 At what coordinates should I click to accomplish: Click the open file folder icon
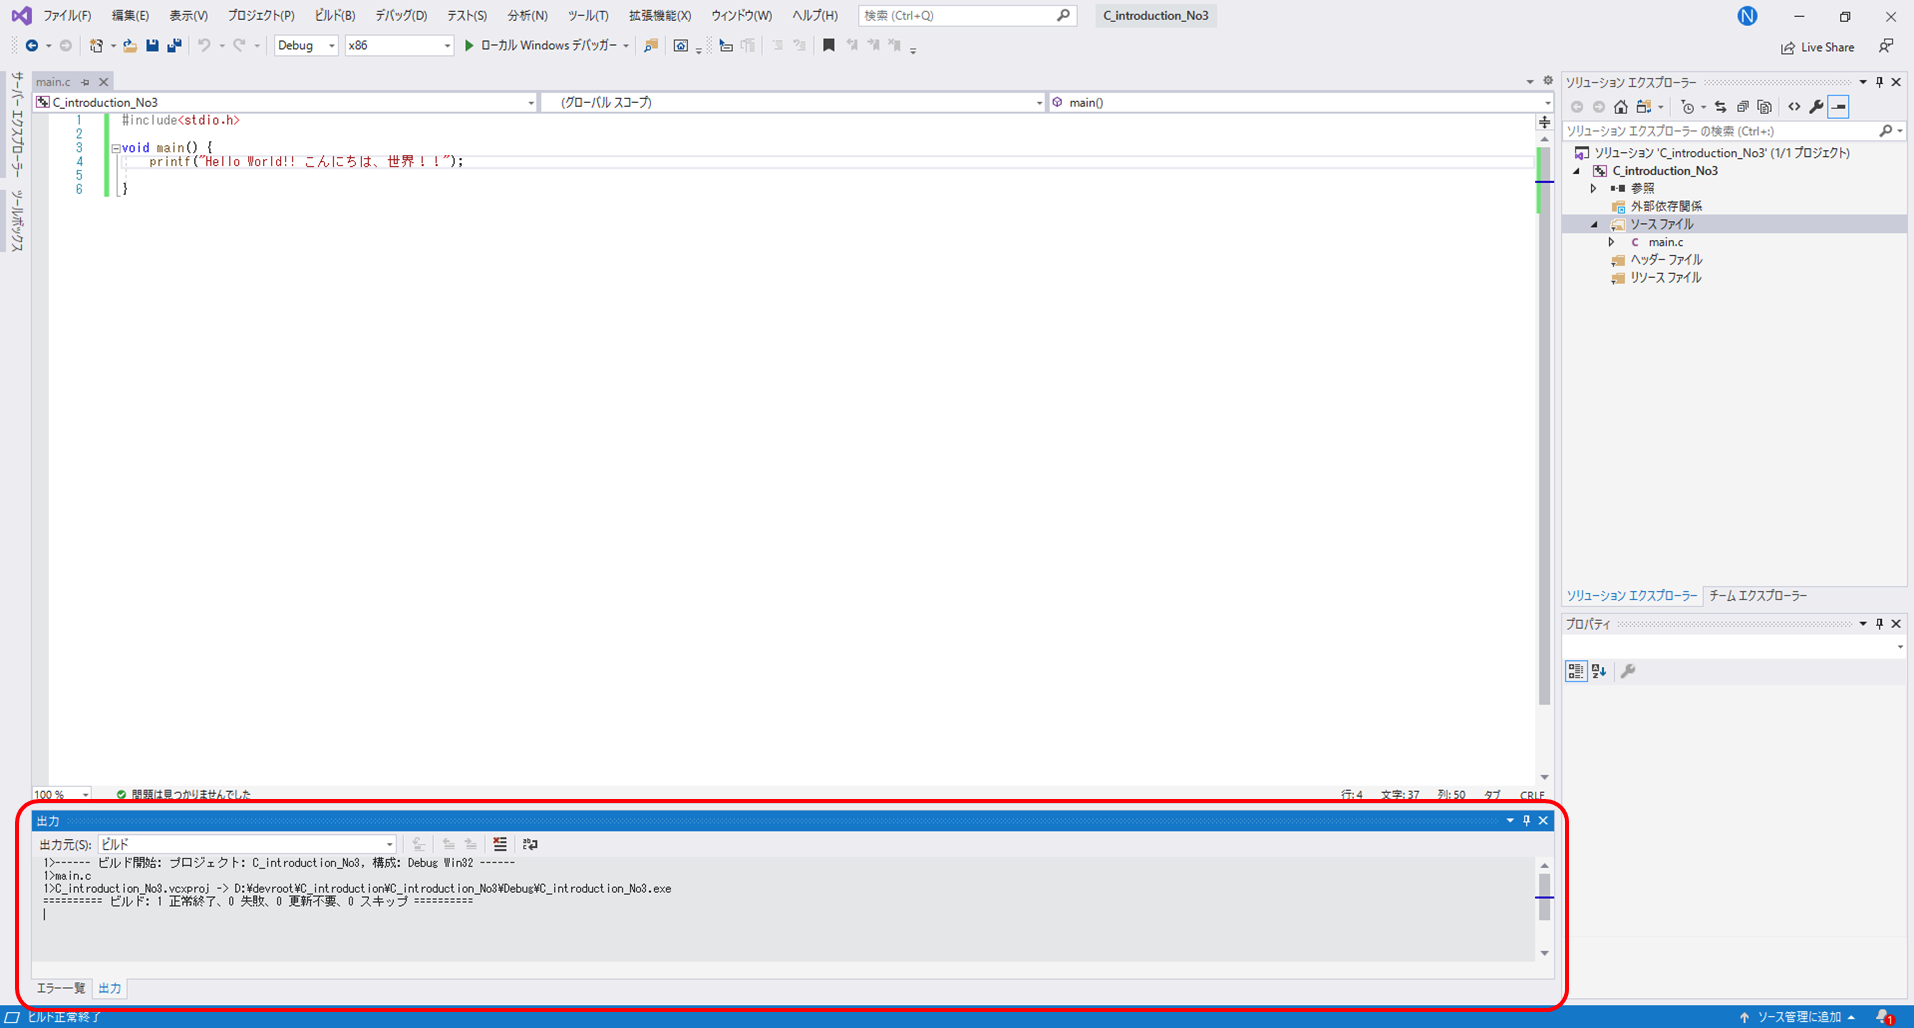tap(130, 45)
